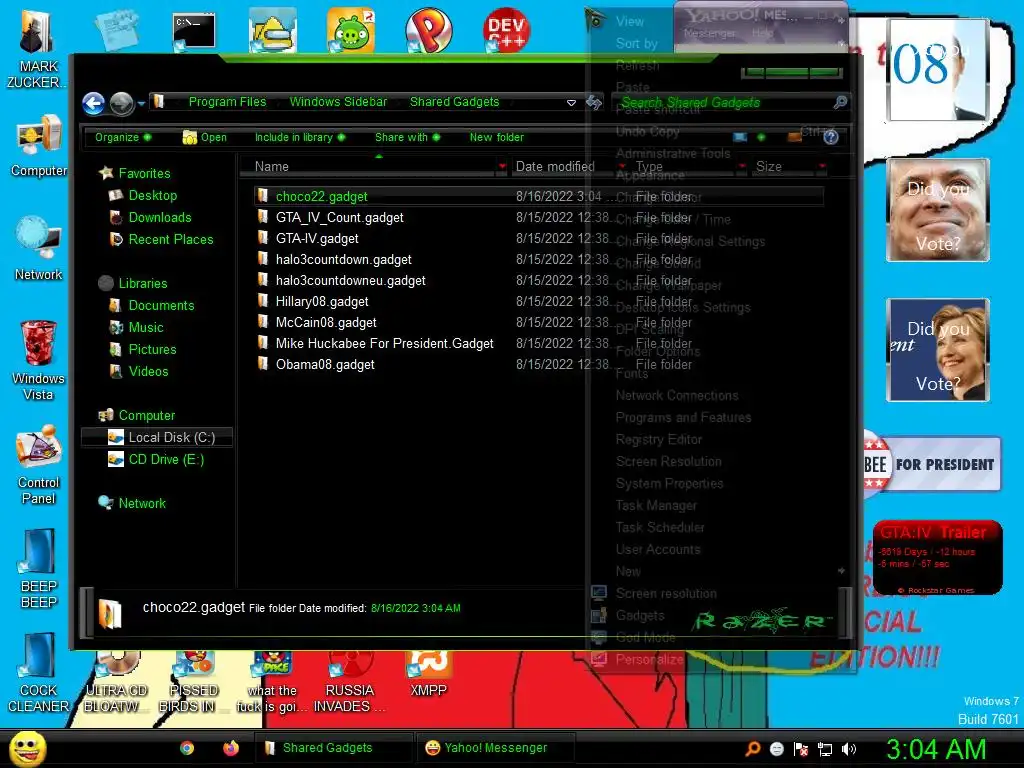Screen dimensions: 1024x768
Task: Open the RUSSIA INVADES desktop shortcut
Action: [349, 682]
